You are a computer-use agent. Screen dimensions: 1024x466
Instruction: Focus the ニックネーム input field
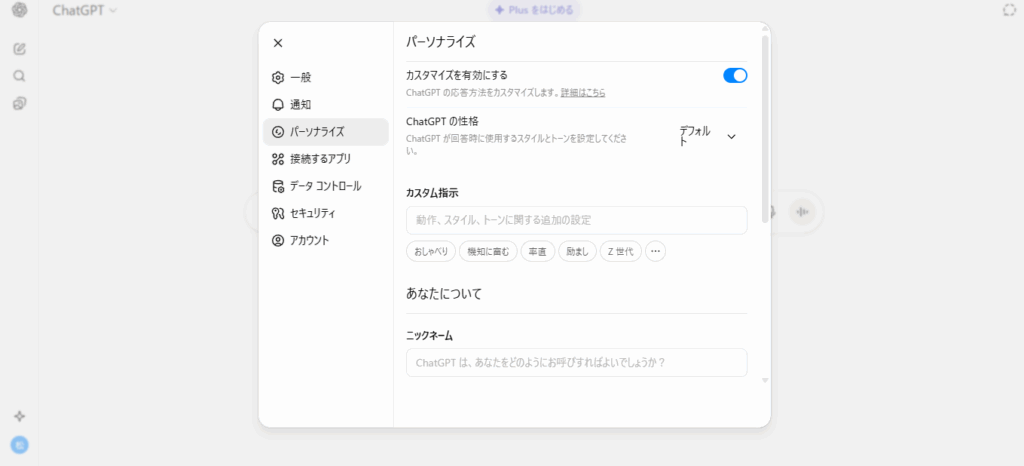(576, 362)
